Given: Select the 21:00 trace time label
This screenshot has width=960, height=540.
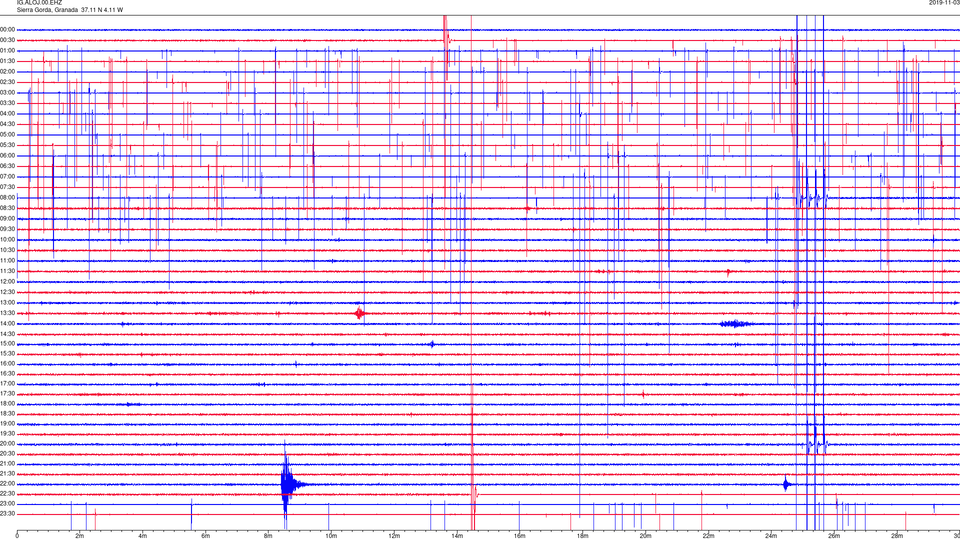Looking at the screenshot, I should pyautogui.click(x=8, y=463).
